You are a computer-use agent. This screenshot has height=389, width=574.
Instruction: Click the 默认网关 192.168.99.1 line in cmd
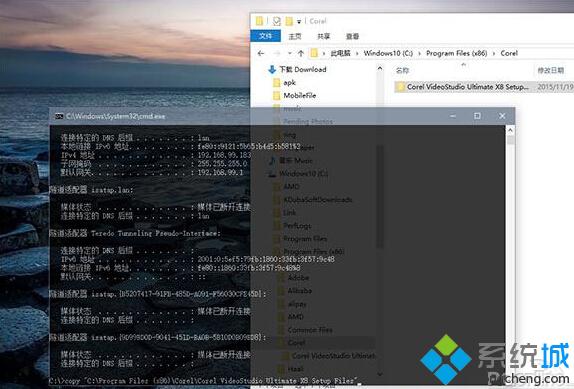tap(152, 172)
